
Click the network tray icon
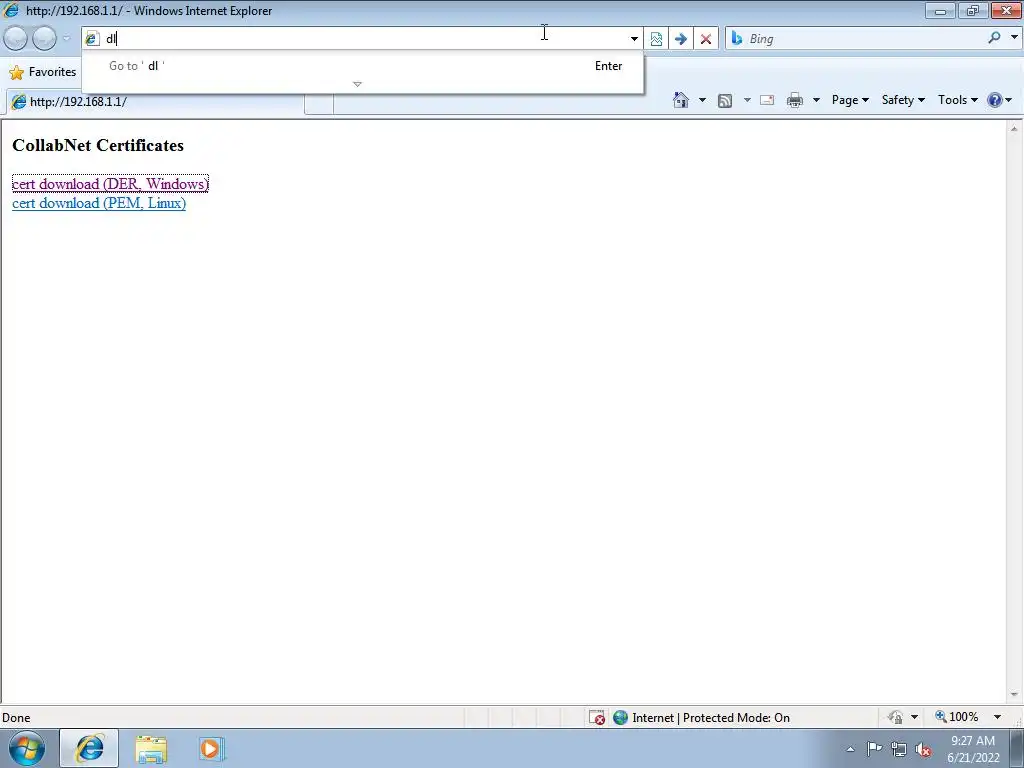coord(899,750)
